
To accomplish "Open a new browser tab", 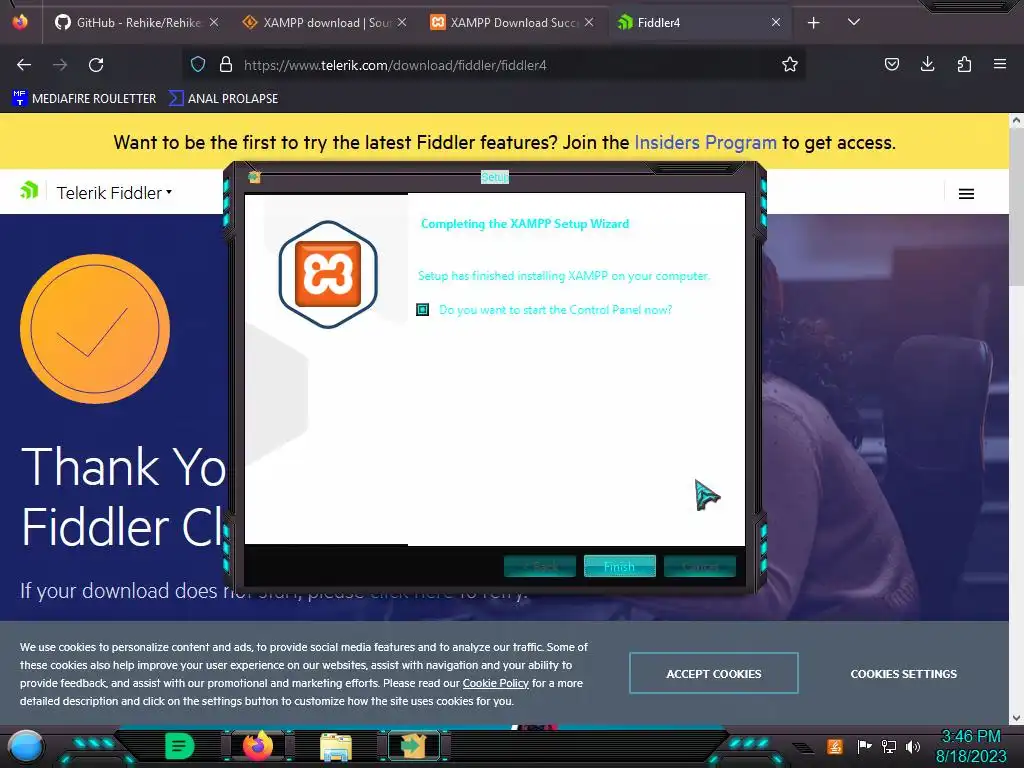I will pos(814,23).
